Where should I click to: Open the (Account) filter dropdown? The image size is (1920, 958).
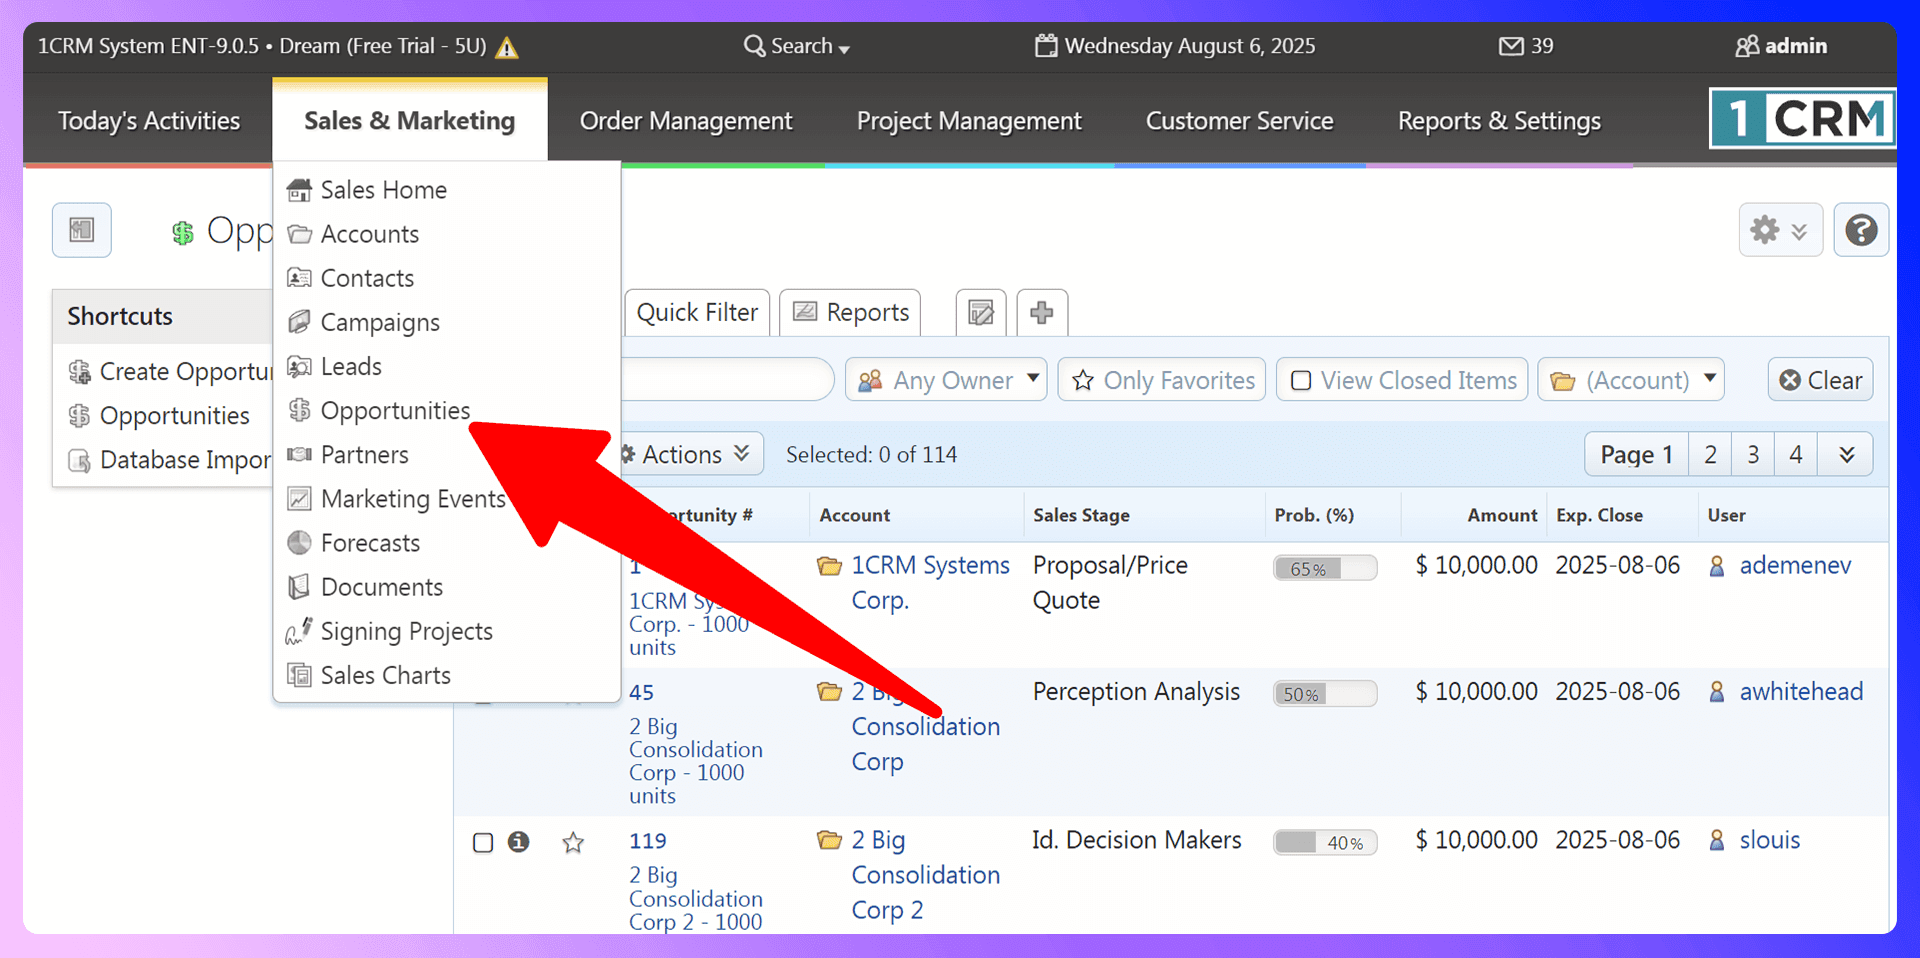(1631, 380)
